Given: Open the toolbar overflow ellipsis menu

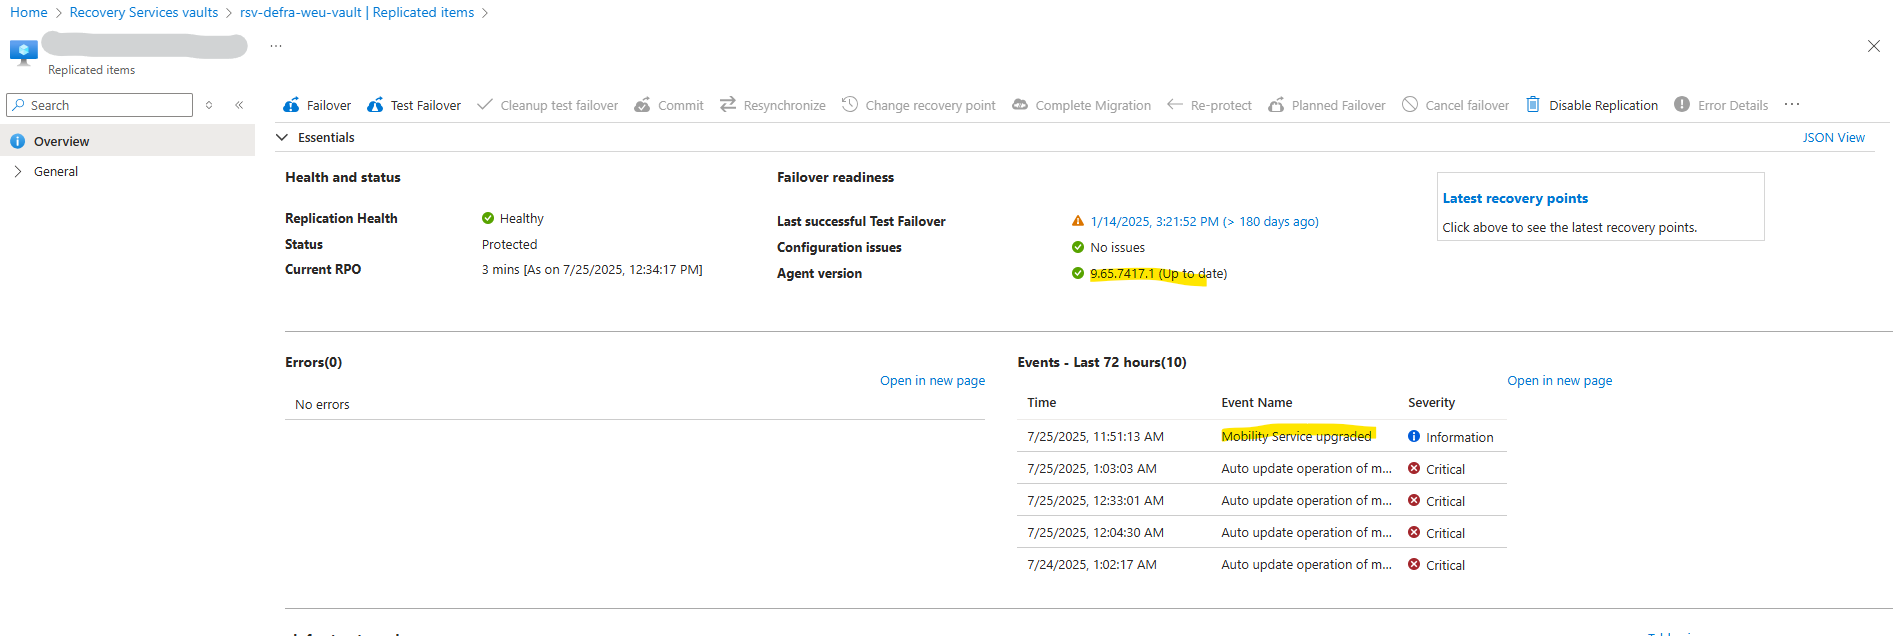Looking at the screenshot, I should pyautogui.click(x=1792, y=104).
